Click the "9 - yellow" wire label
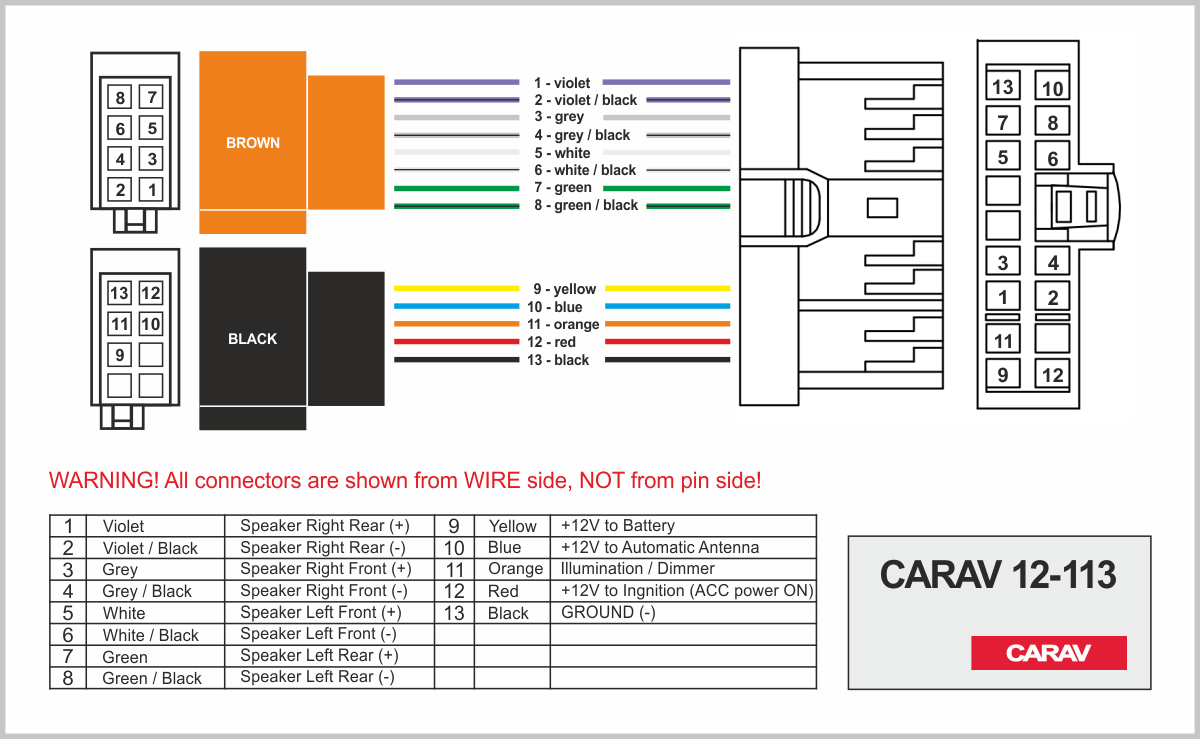Viewport: 1200px width, 739px height. (x=564, y=289)
